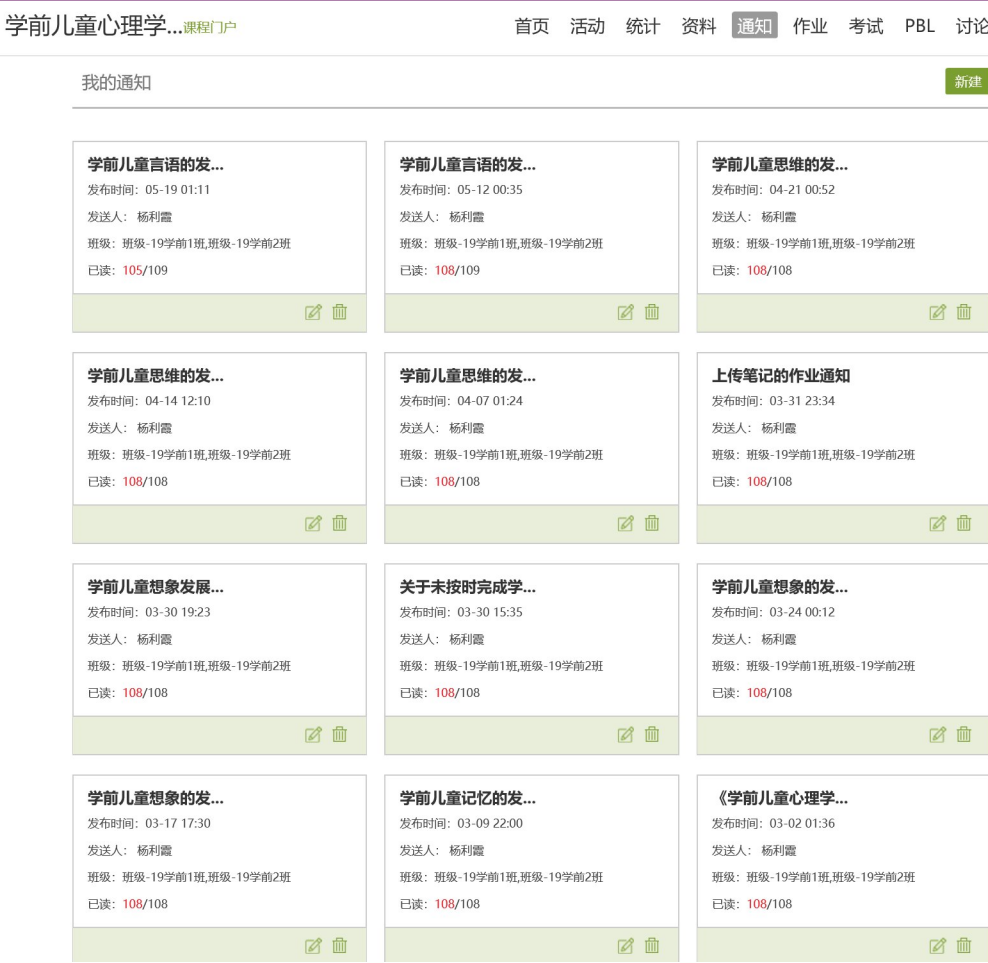Open the 作业 tab
Viewport: 988px width, 963px height.
pyautogui.click(x=810, y=27)
